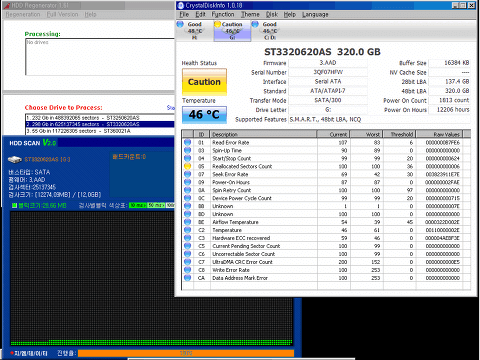480x360 pixels.
Task: Click the CrystalDiskInfo title bar app icon
Action: click(x=181, y=5)
